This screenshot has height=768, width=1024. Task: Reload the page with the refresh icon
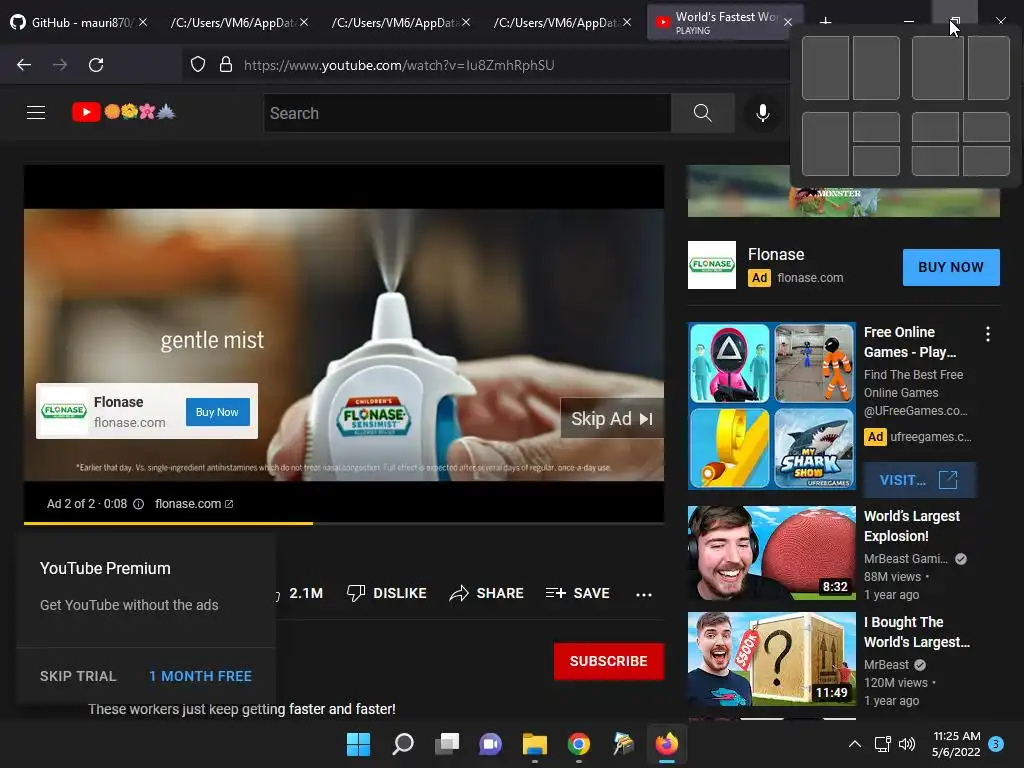coord(96,65)
